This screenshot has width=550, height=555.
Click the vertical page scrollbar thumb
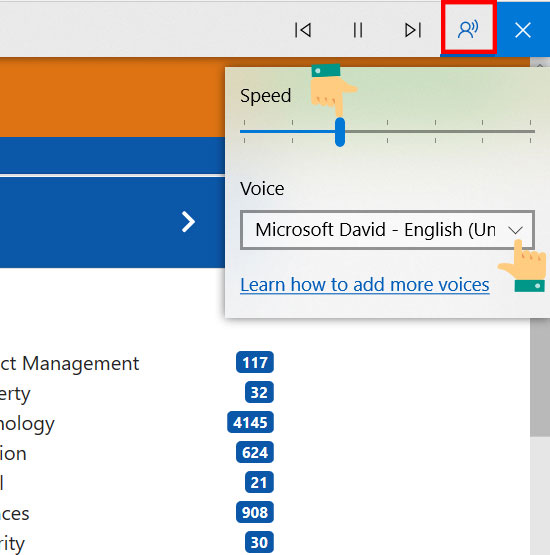click(x=540, y=377)
